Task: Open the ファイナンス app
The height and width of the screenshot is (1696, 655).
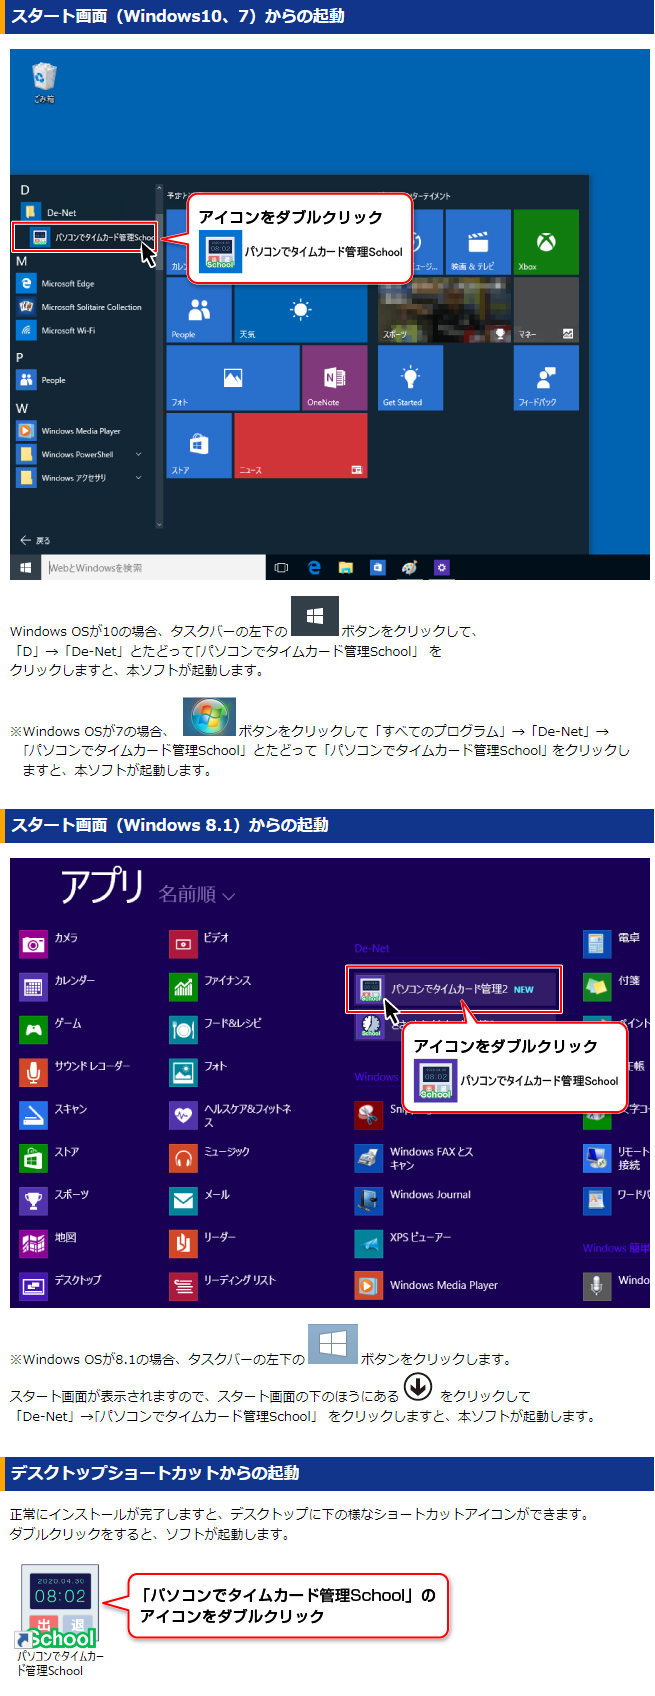Action: 211,986
